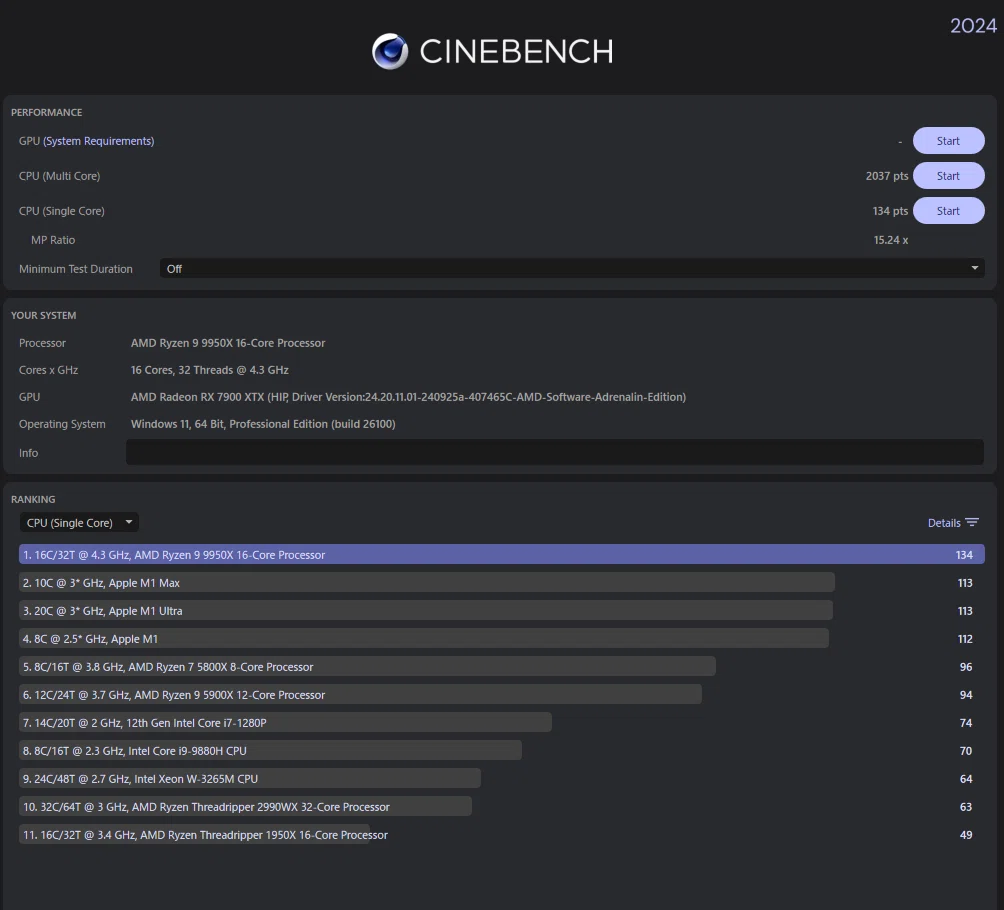Click the CPU (Multi Core) label

(x=60, y=175)
